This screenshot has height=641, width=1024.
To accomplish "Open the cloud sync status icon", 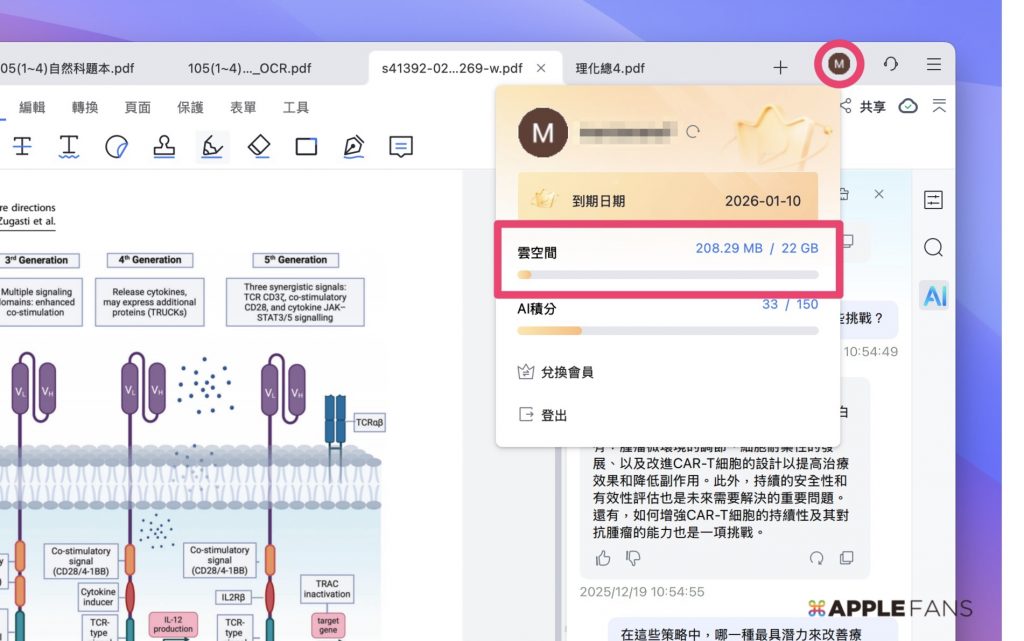I will [906, 106].
